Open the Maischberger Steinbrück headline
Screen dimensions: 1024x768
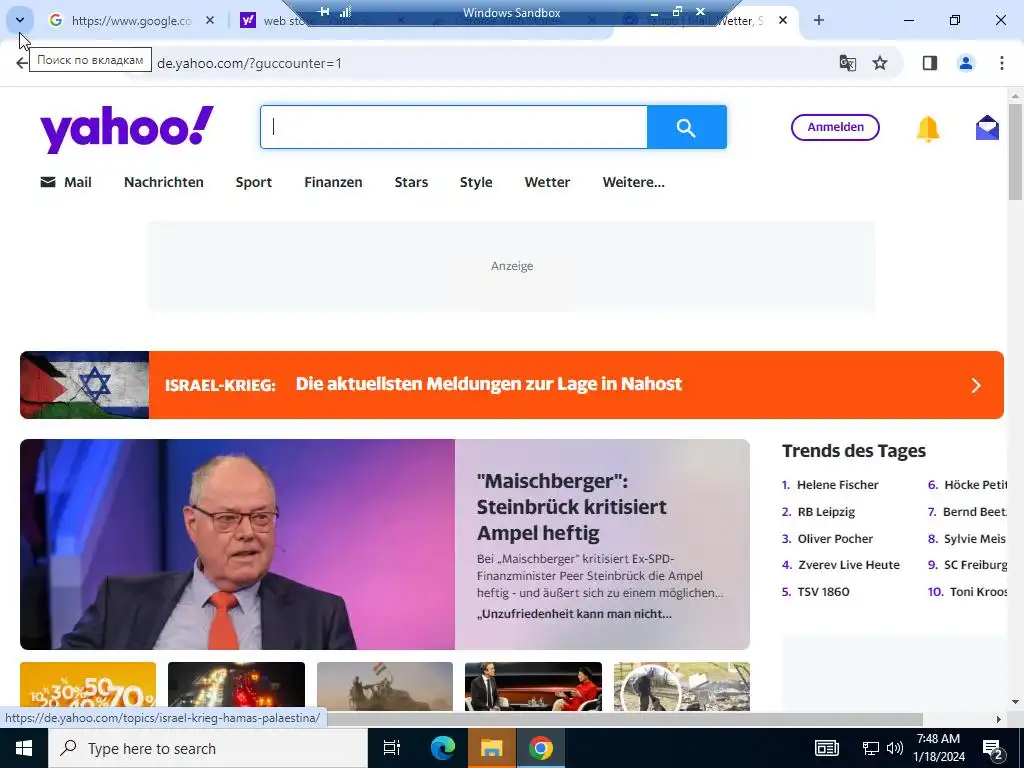coord(571,507)
